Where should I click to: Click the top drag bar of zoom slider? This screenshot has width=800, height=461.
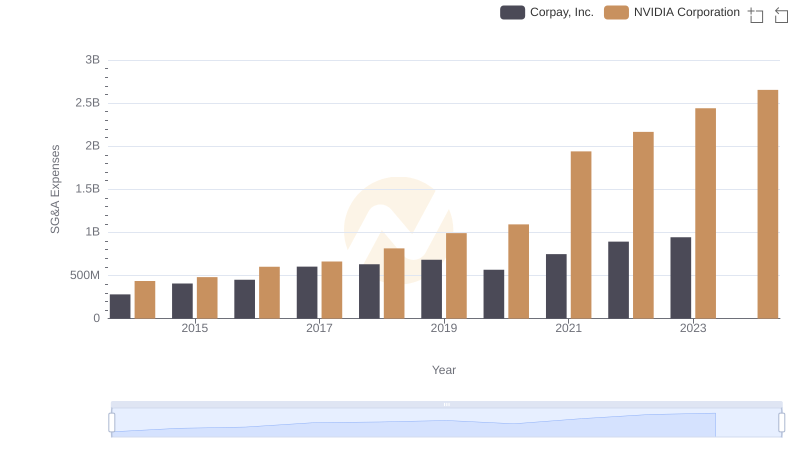coord(446,404)
